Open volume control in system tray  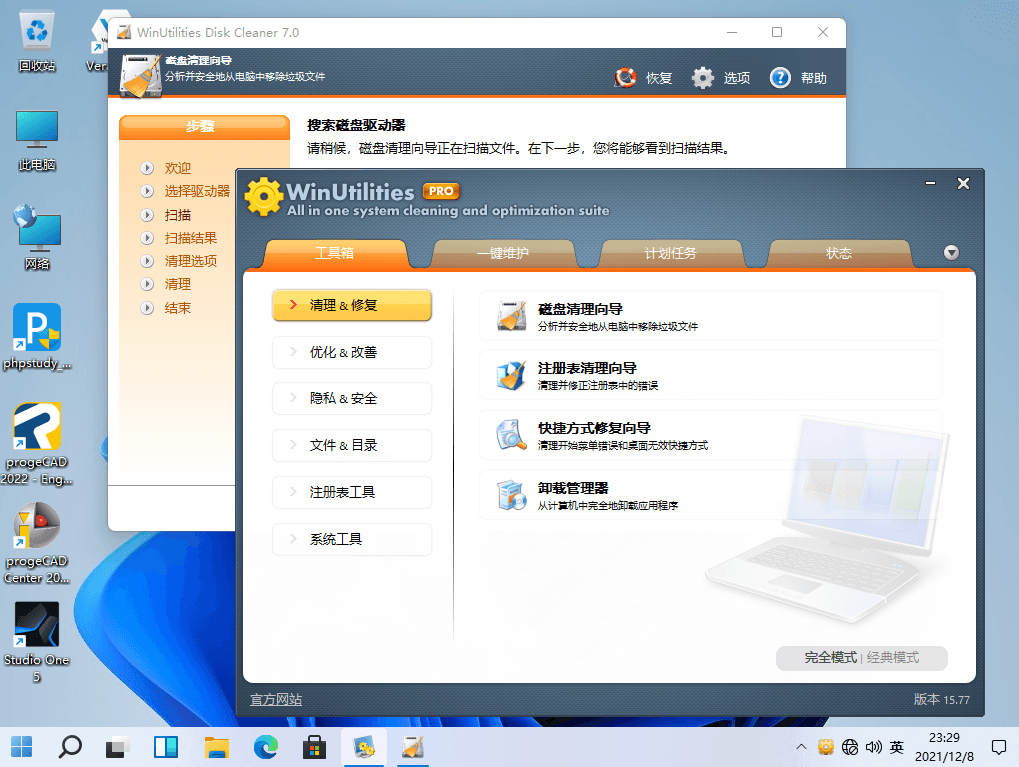873,748
